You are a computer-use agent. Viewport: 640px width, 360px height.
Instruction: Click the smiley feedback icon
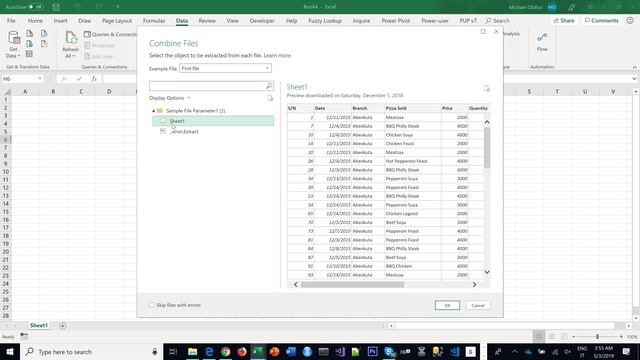pyautogui.click(x=630, y=20)
